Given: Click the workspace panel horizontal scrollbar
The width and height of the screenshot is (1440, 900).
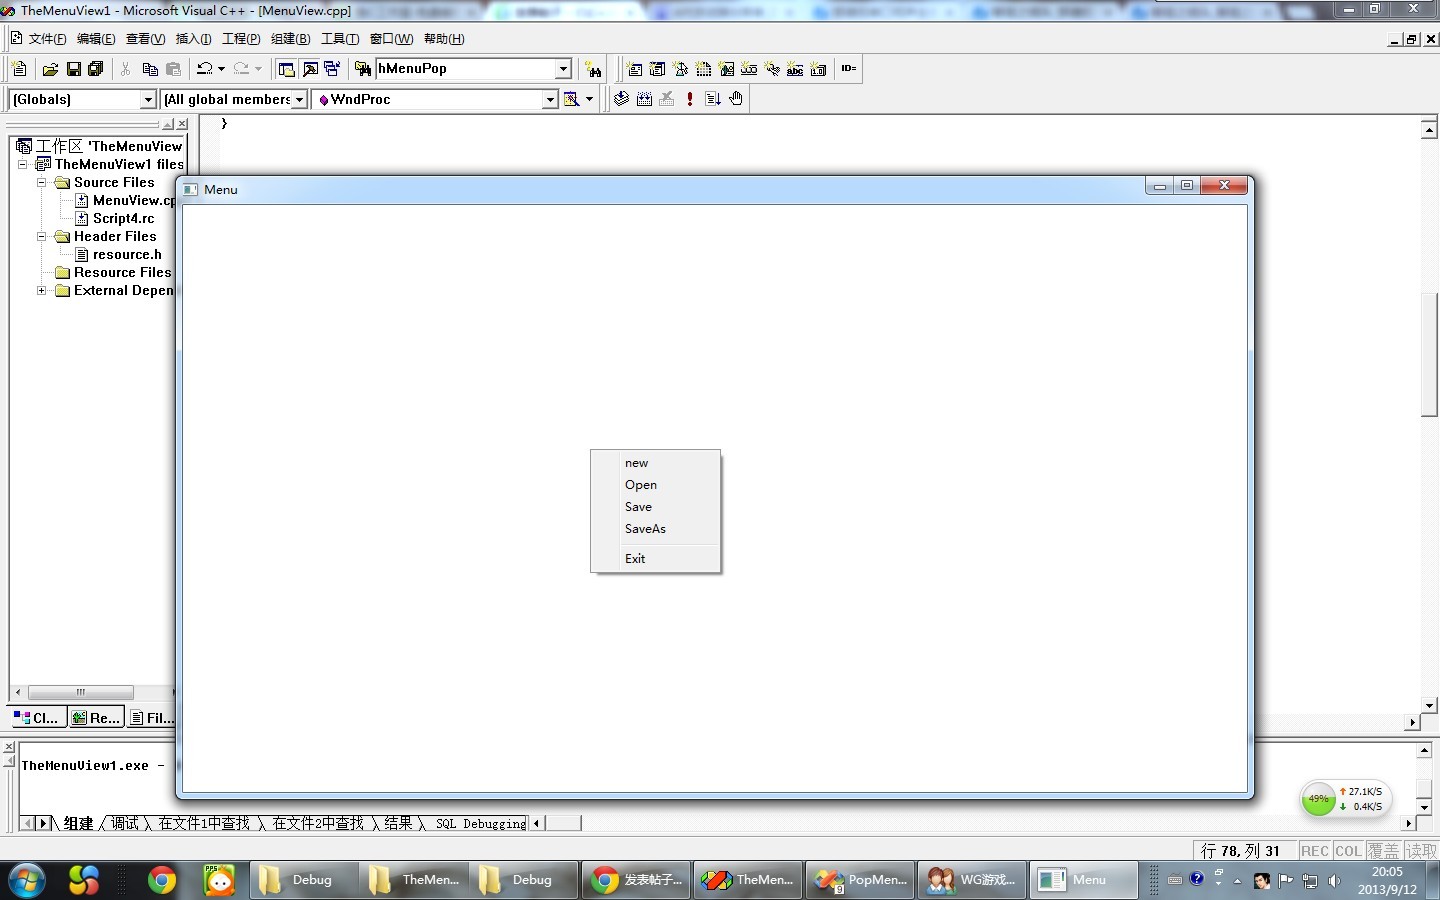Looking at the screenshot, I should (x=80, y=692).
